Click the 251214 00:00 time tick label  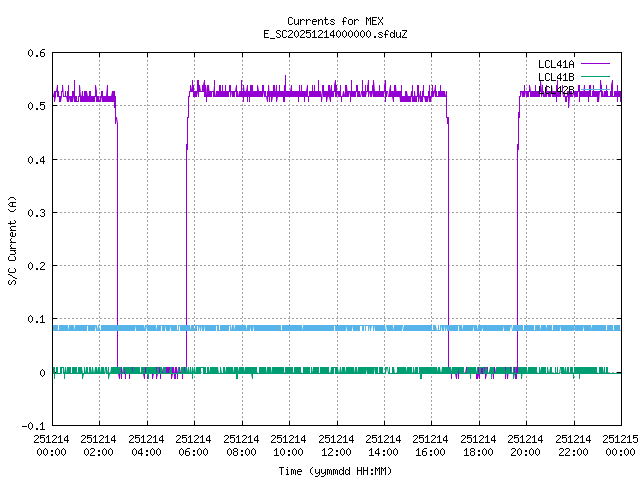(x=51, y=445)
